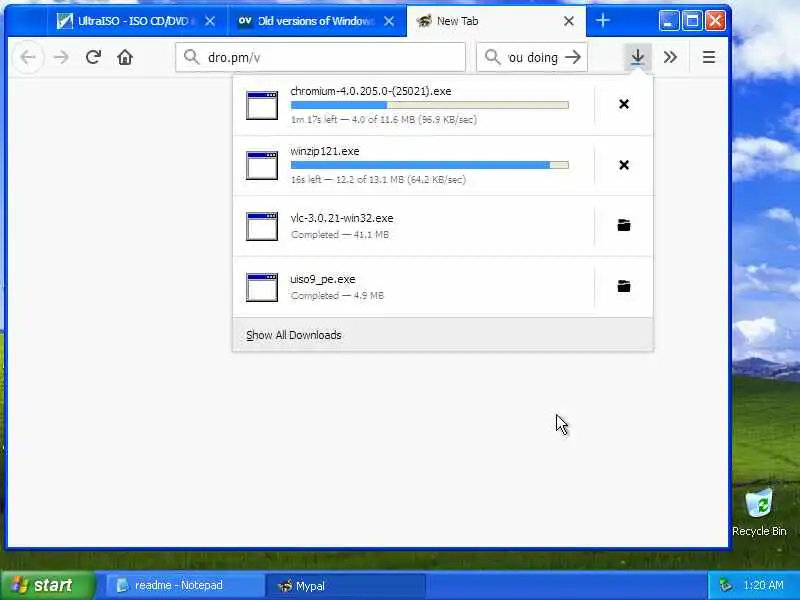The image size is (800, 600).
Task: Submit search with the go arrow
Action: pos(573,57)
